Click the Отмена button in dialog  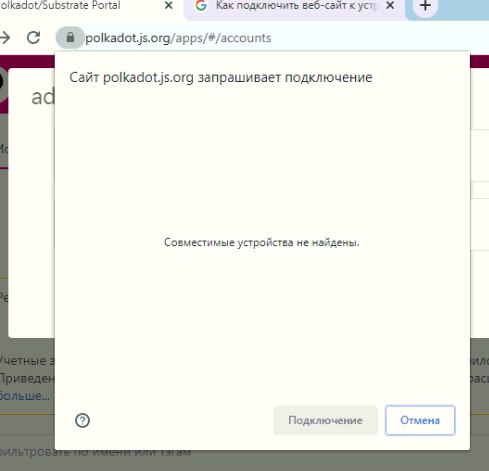point(420,420)
